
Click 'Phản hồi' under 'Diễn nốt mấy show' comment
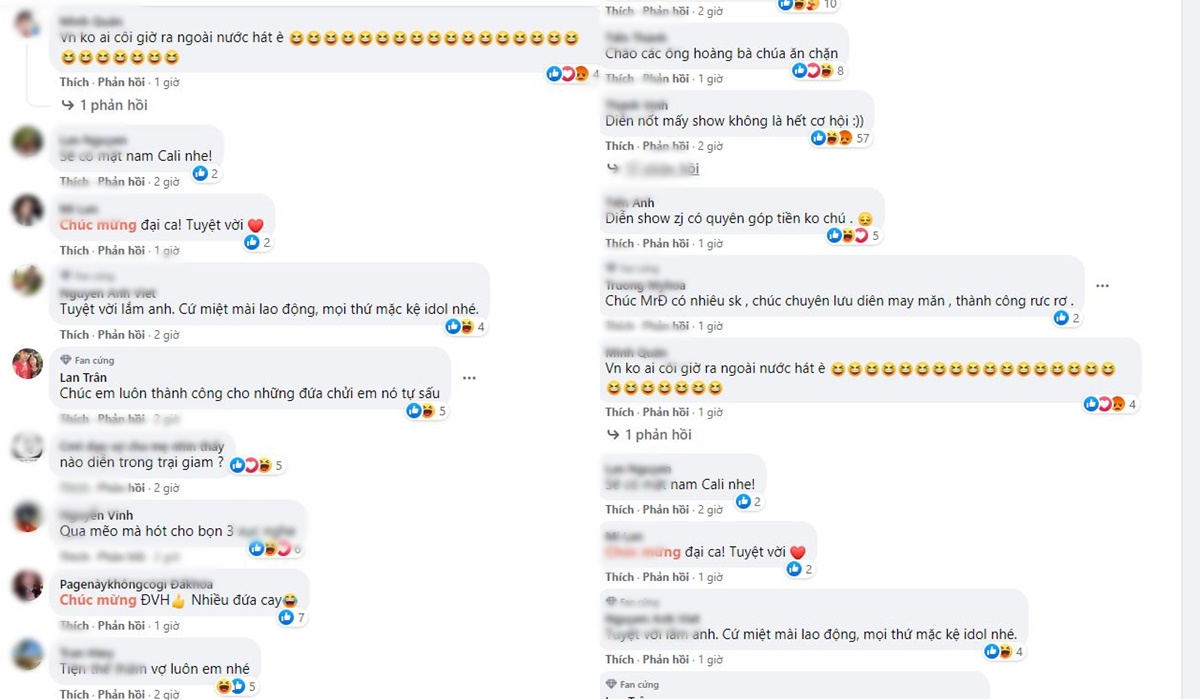(667, 146)
